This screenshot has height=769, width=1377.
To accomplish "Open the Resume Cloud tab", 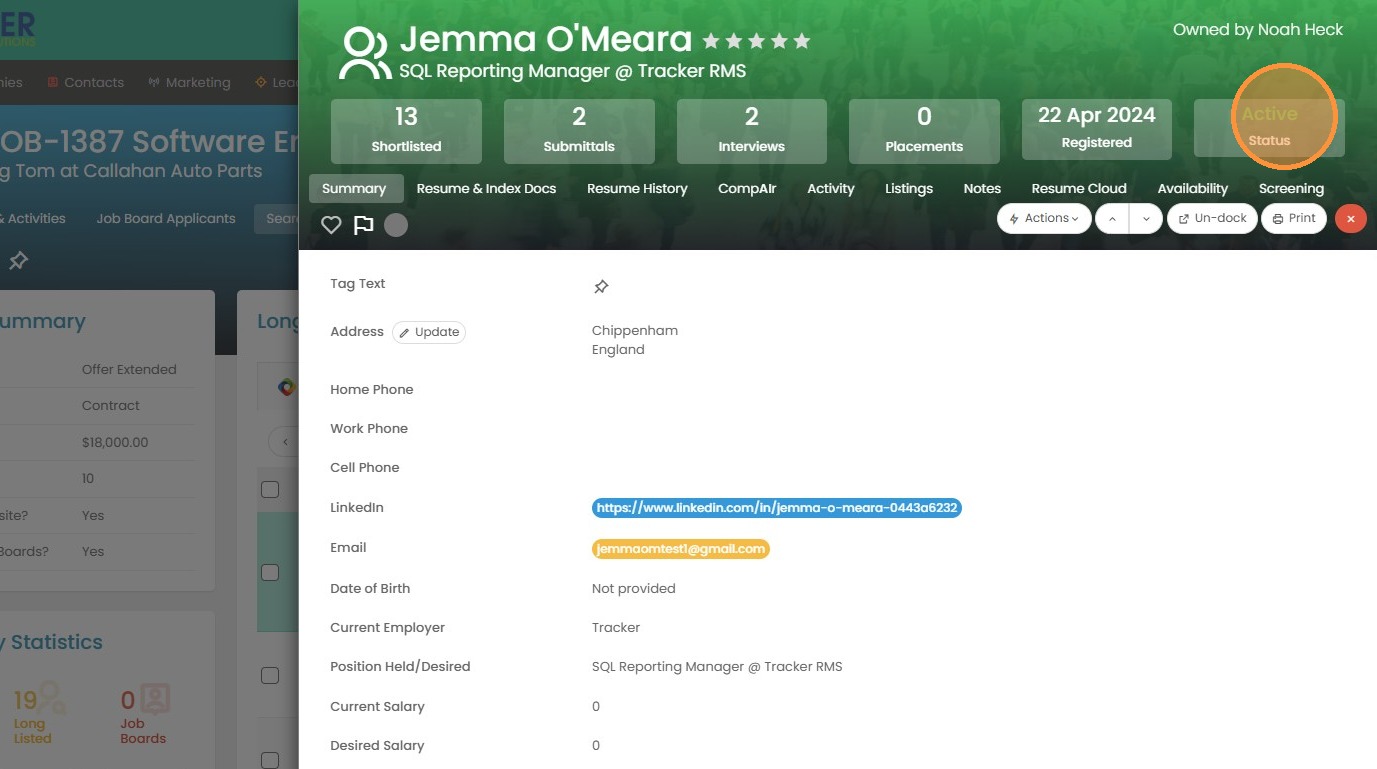I will click(1079, 188).
